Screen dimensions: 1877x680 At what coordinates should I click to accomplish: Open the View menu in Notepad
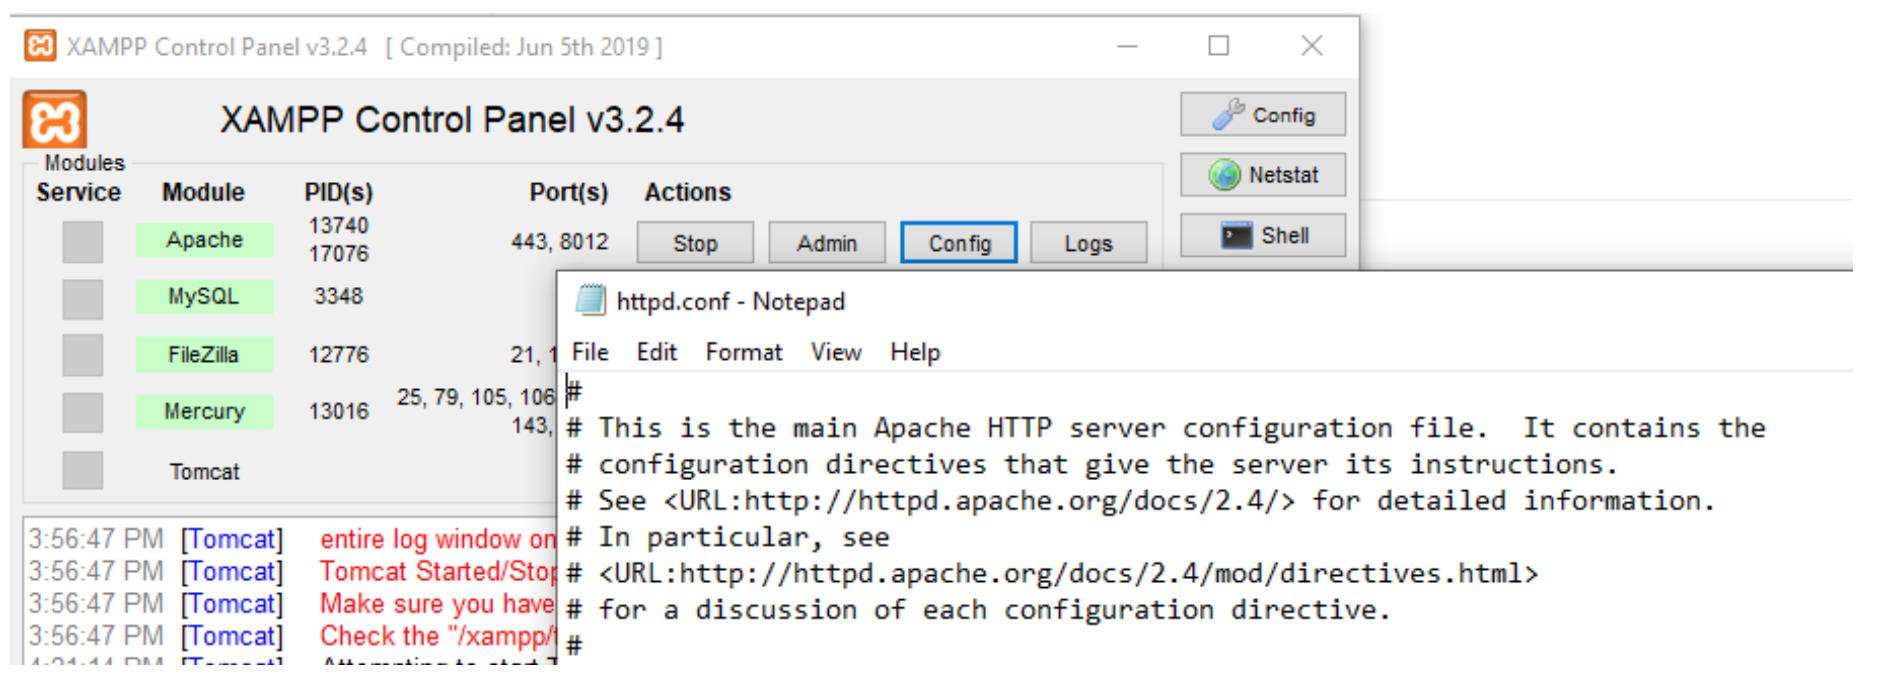click(836, 352)
